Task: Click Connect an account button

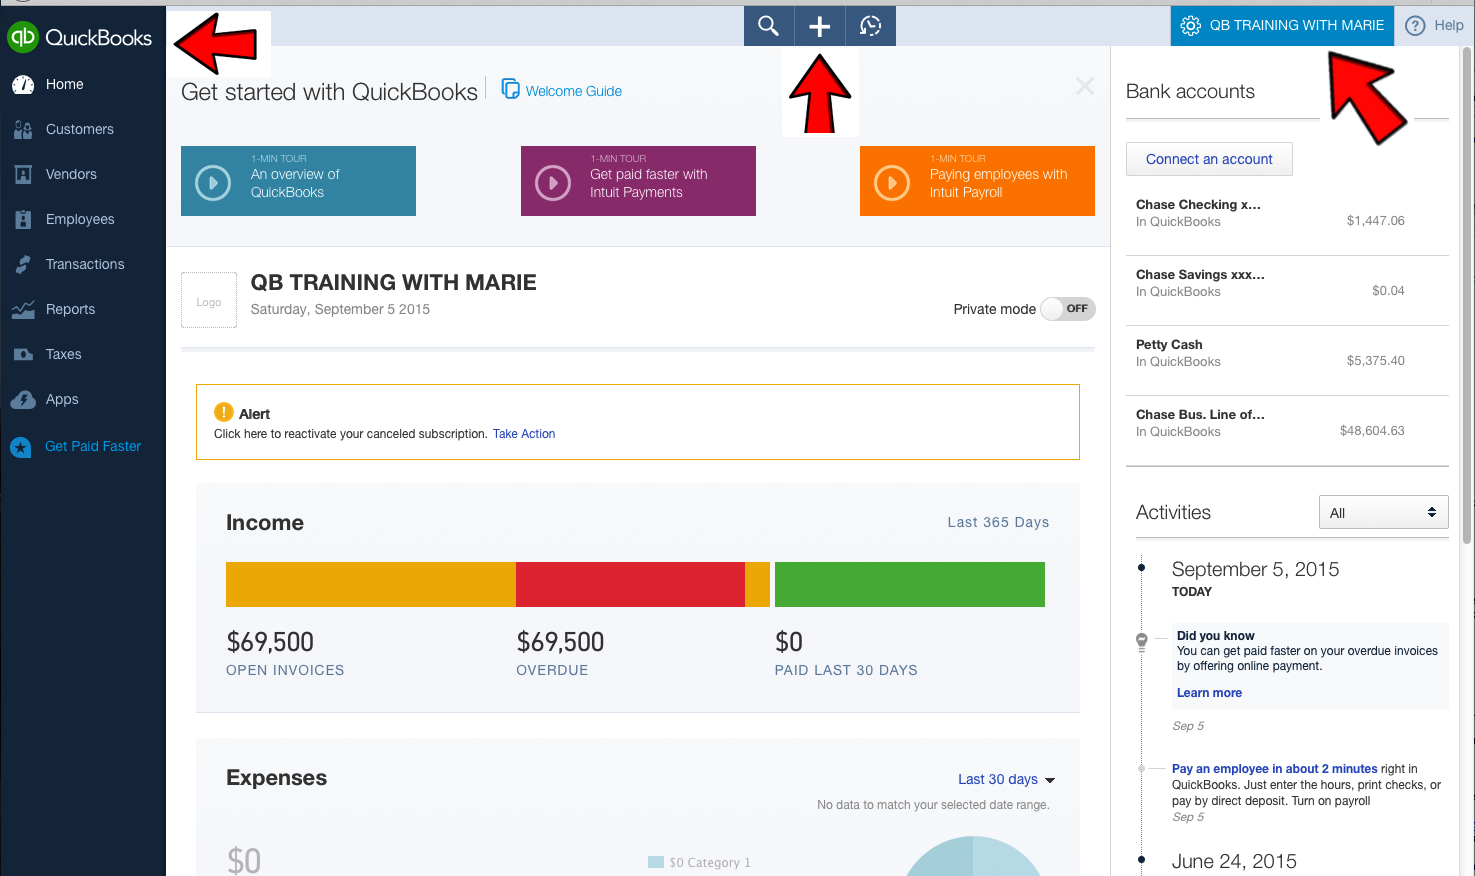Action: pos(1209,159)
